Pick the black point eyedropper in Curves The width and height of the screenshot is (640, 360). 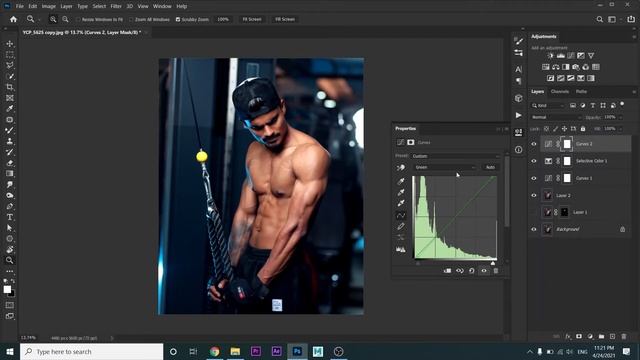pyautogui.click(x=401, y=181)
